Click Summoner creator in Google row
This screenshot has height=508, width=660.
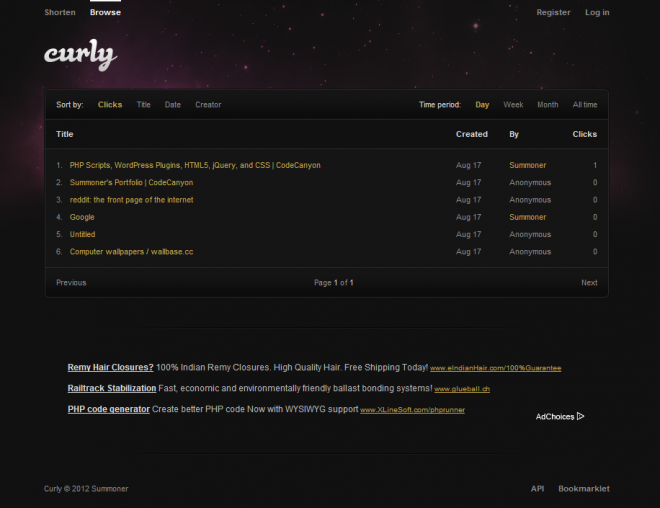pyautogui.click(x=528, y=217)
